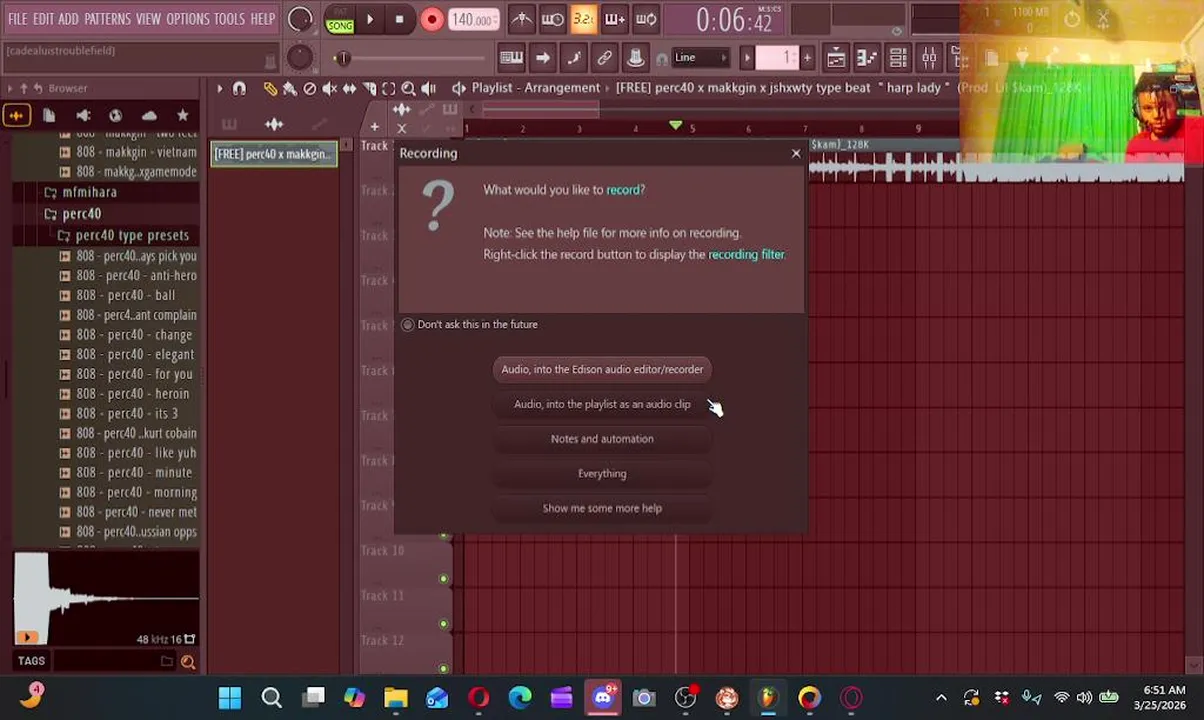The image size is (1204, 720).
Task: Open the Playlist view icon
Action: [836, 58]
